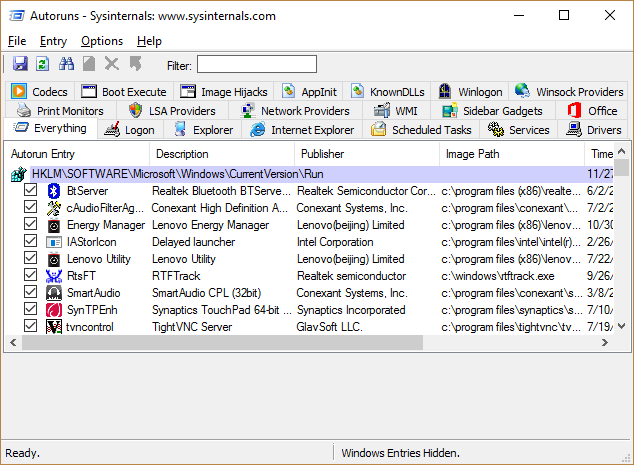Click the Autorun Entry column header

pyautogui.click(x=77, y=154)
